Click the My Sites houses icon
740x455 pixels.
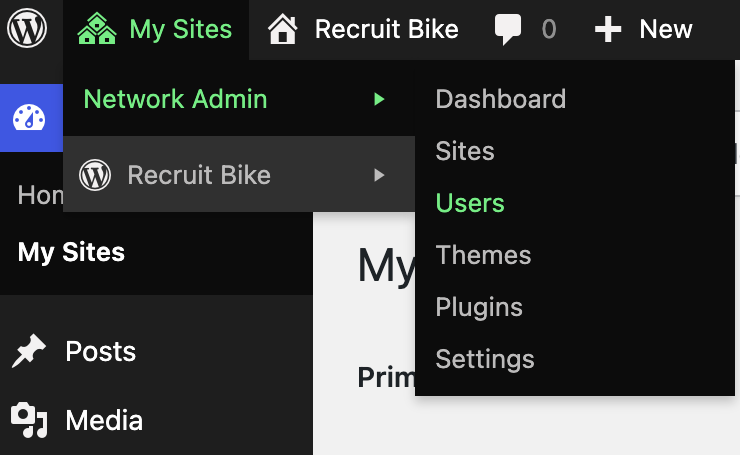[97, 29]
